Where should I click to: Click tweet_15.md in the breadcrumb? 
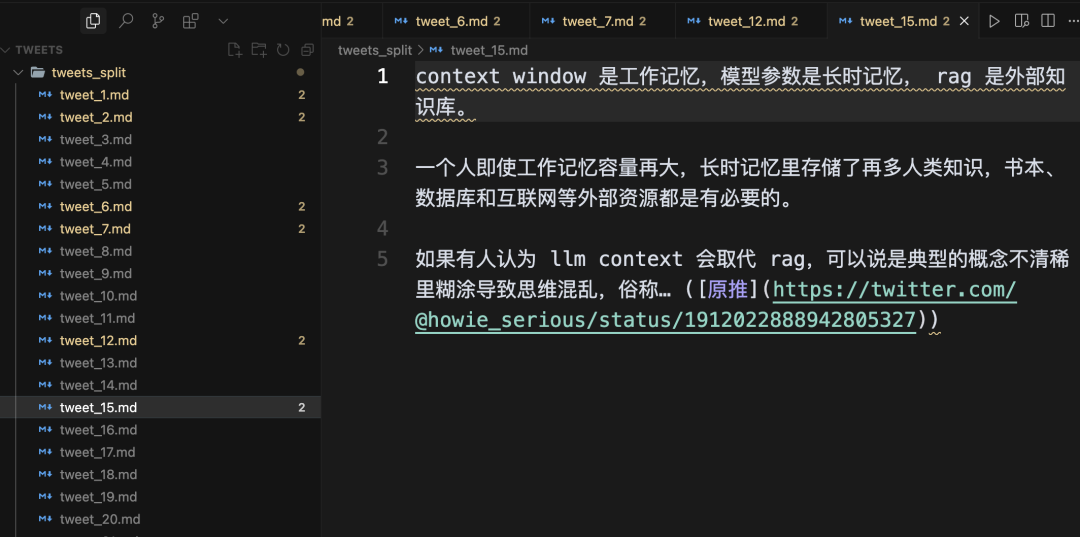489,50
